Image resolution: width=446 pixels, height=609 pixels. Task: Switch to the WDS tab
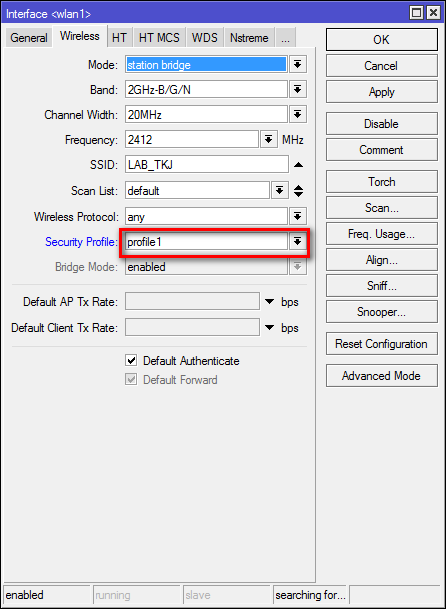(x=204, y=38)
